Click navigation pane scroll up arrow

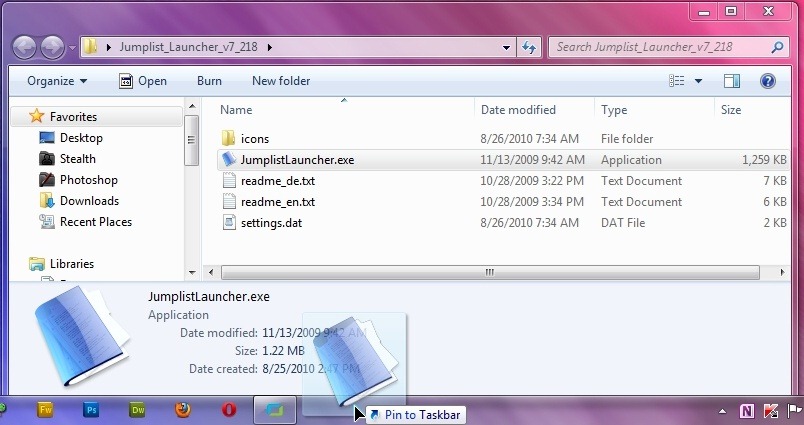192,107
